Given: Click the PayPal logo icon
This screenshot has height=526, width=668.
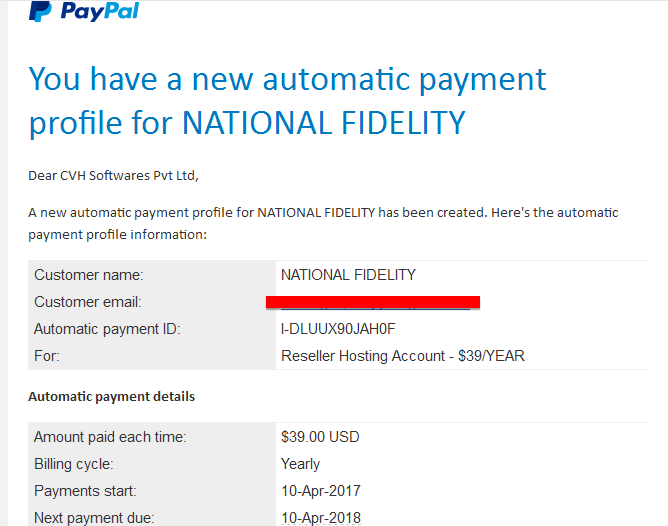Looking at the screenshot, I should [x=40, y=11].
